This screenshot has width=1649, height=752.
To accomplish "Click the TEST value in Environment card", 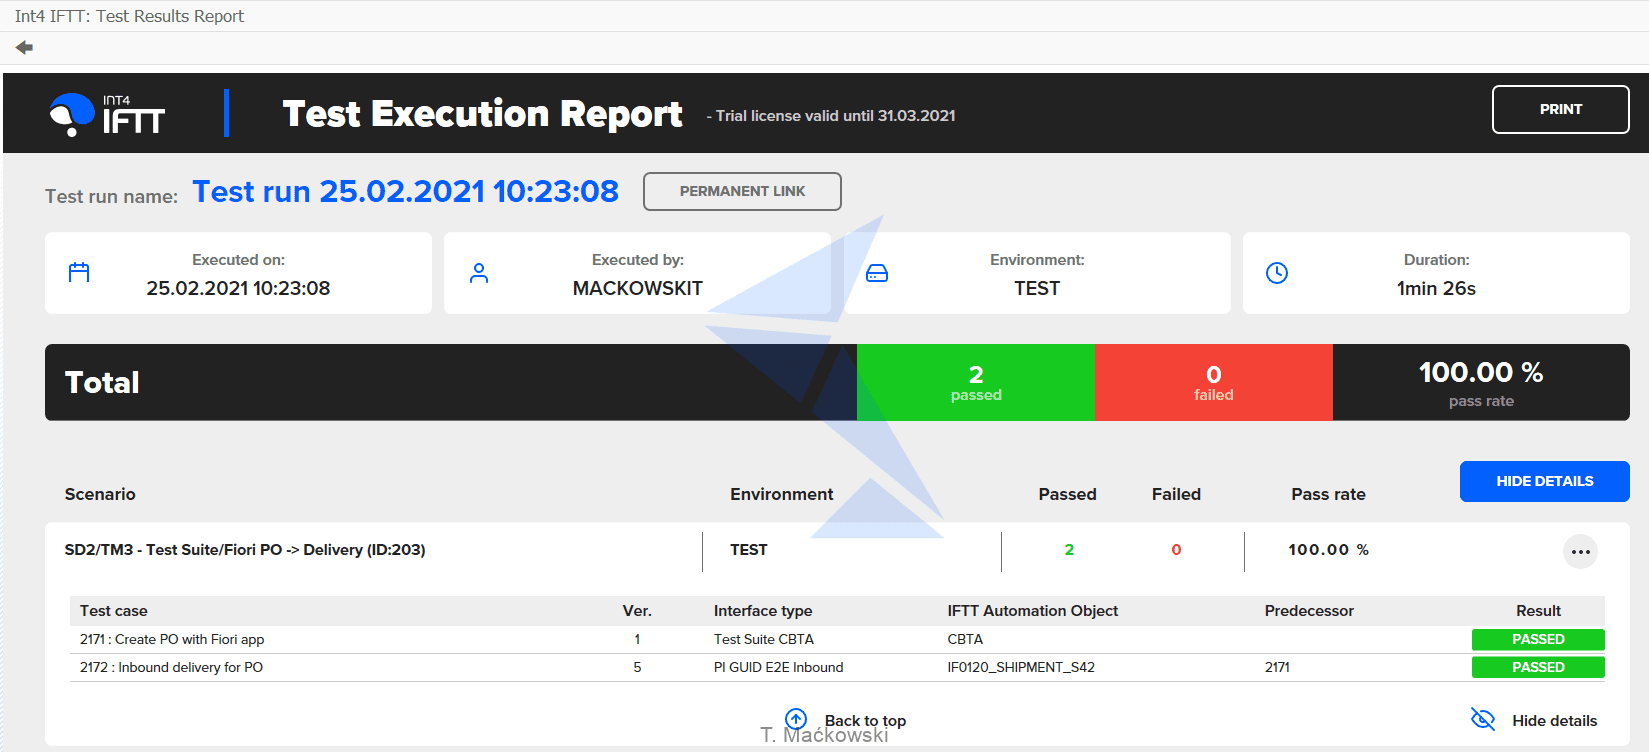I will coord(1037,288).
